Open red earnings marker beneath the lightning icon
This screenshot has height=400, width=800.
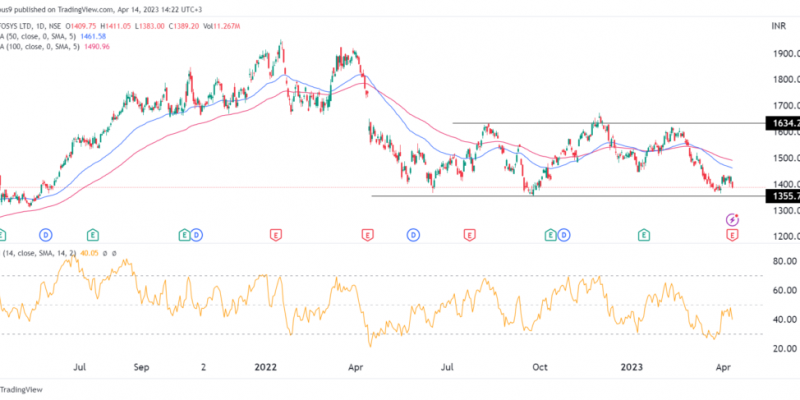click(733, 235)
